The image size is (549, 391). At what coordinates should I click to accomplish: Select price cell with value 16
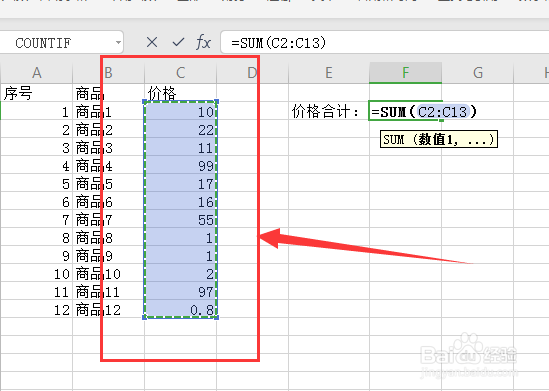click(x=180, y=202)
